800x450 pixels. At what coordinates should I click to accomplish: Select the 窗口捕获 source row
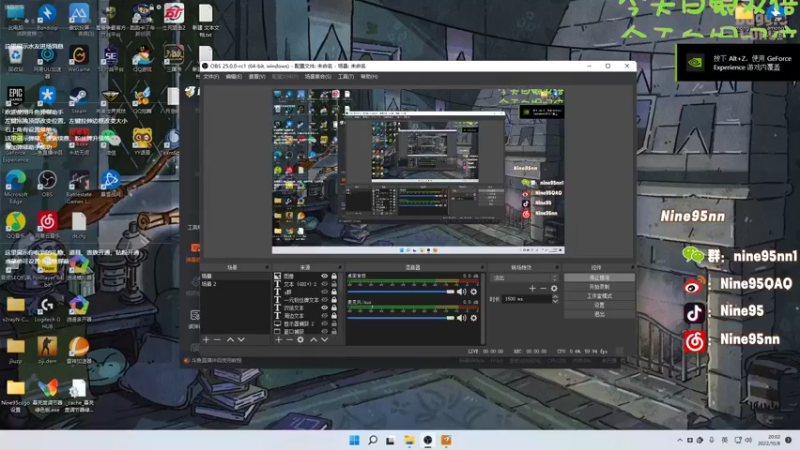click(306, 332)
